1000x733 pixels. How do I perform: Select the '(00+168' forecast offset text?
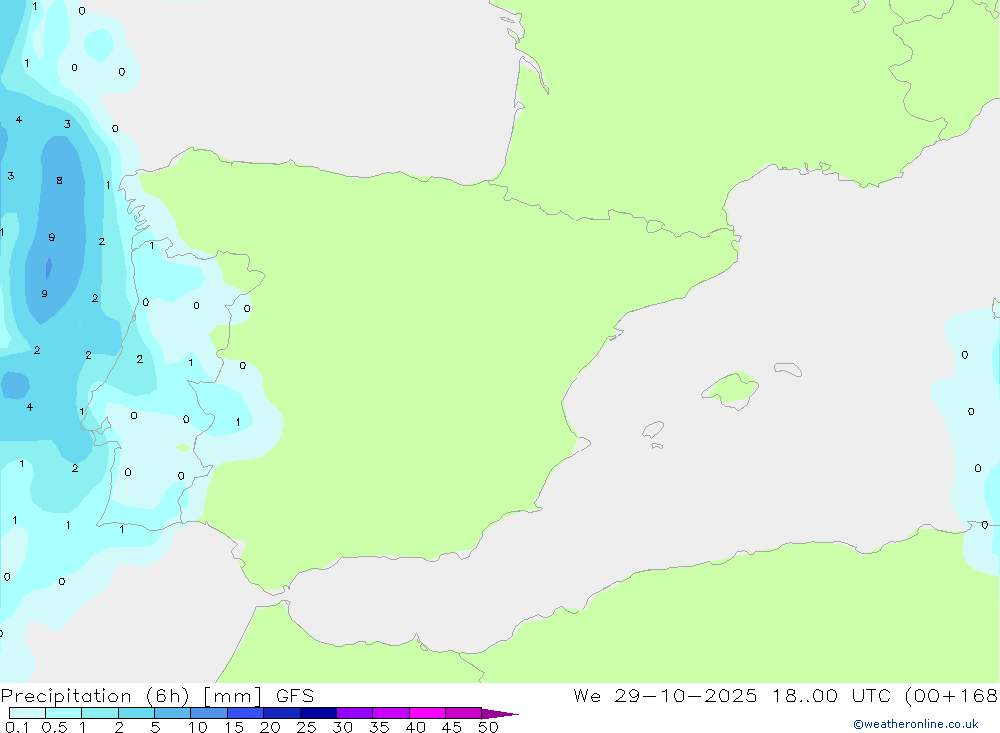click(952, 696)
